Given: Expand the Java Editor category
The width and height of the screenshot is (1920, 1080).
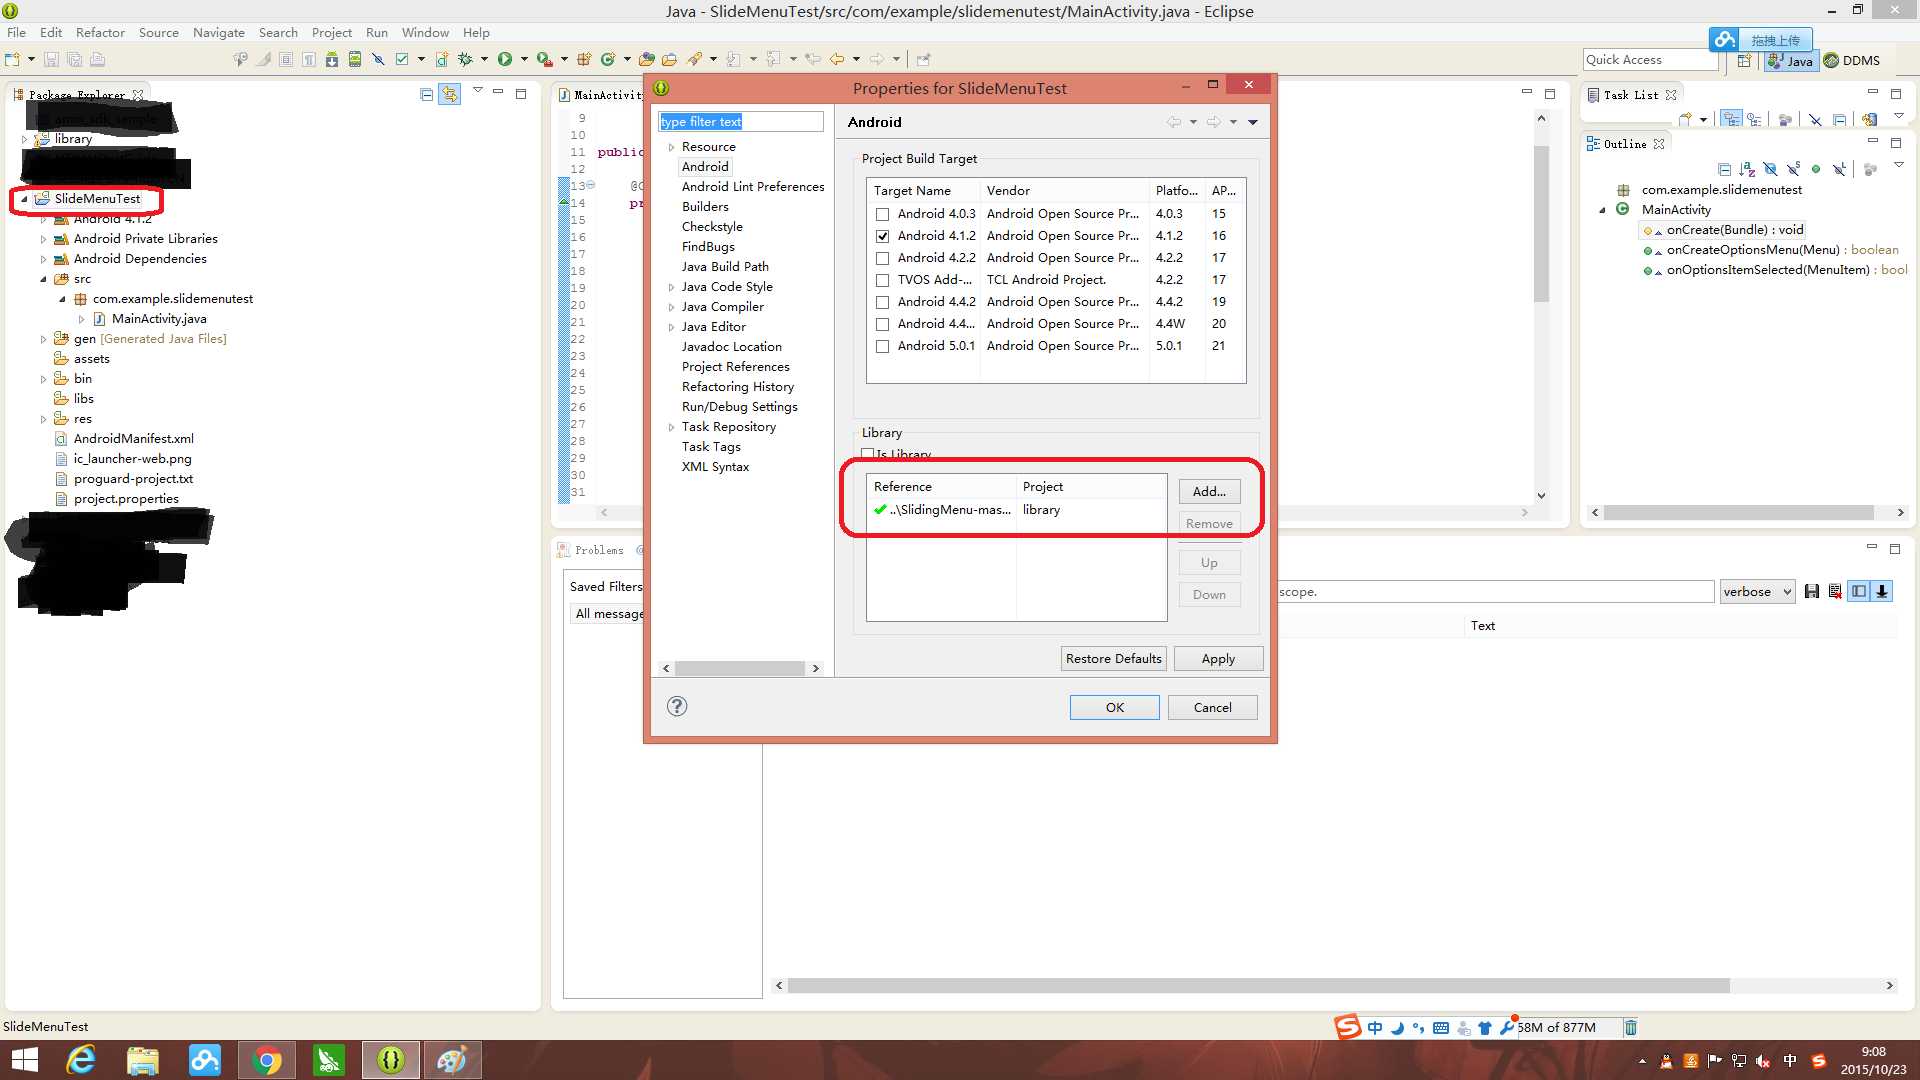Looking at the screenshot, I should 671,327.
